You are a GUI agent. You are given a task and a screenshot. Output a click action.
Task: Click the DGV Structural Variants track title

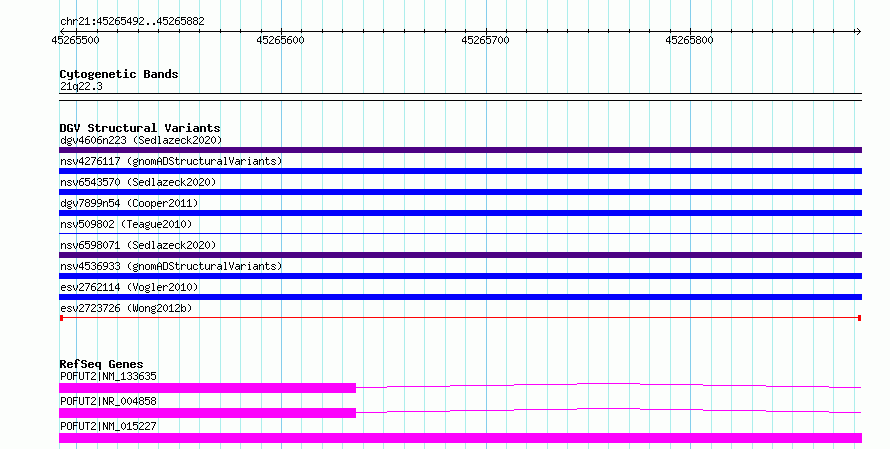(140, 128)
